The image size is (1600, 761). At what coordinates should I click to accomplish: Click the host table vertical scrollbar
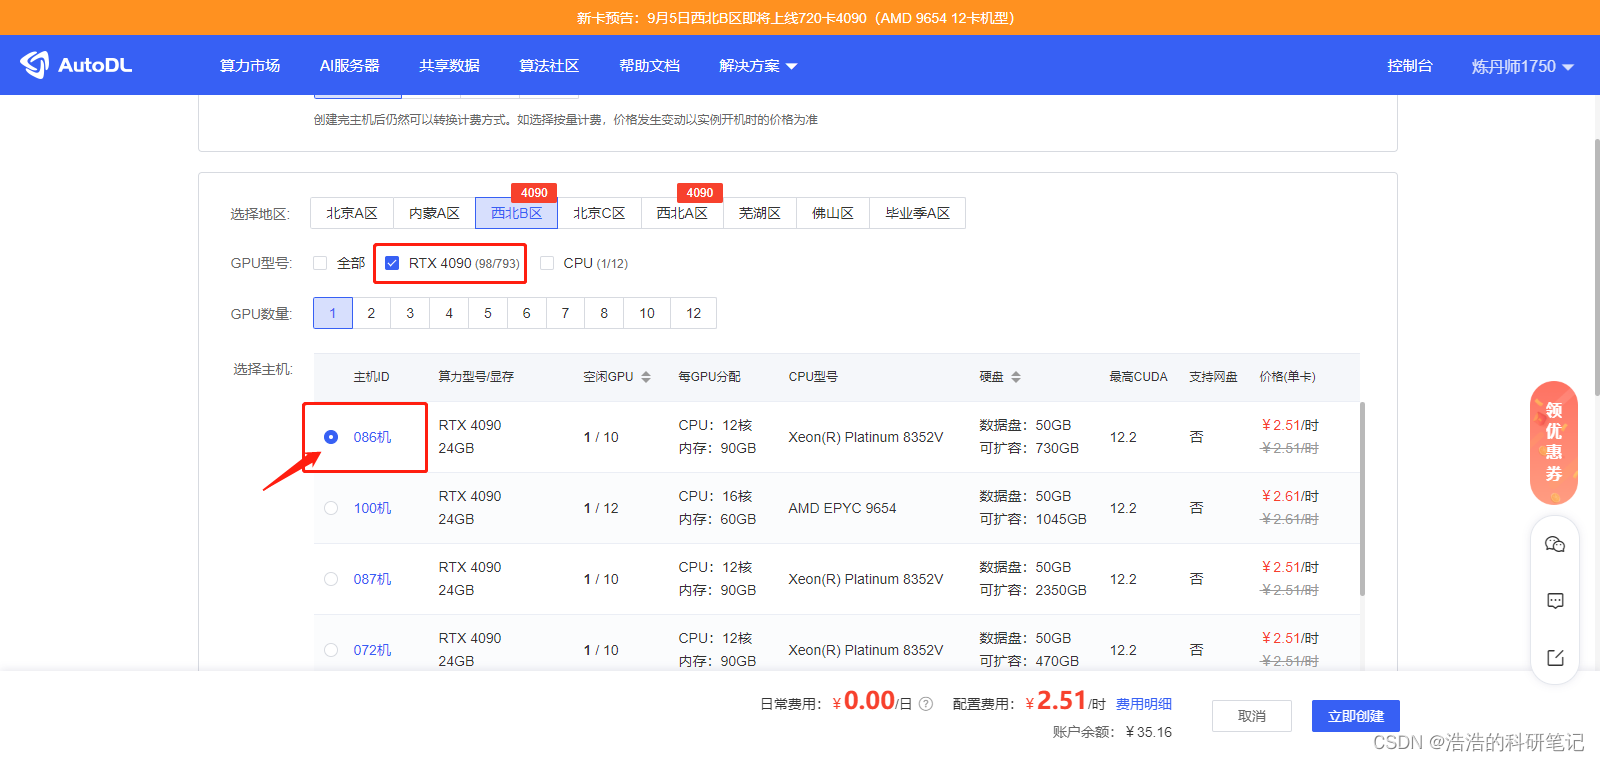click(1363, 499)
